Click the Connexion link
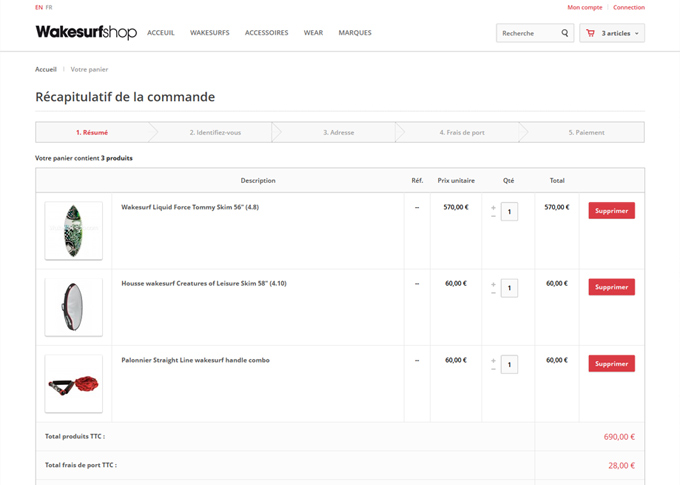Viewport: 680px width, 485px height. pyautogui.click(x=629, y=7)
